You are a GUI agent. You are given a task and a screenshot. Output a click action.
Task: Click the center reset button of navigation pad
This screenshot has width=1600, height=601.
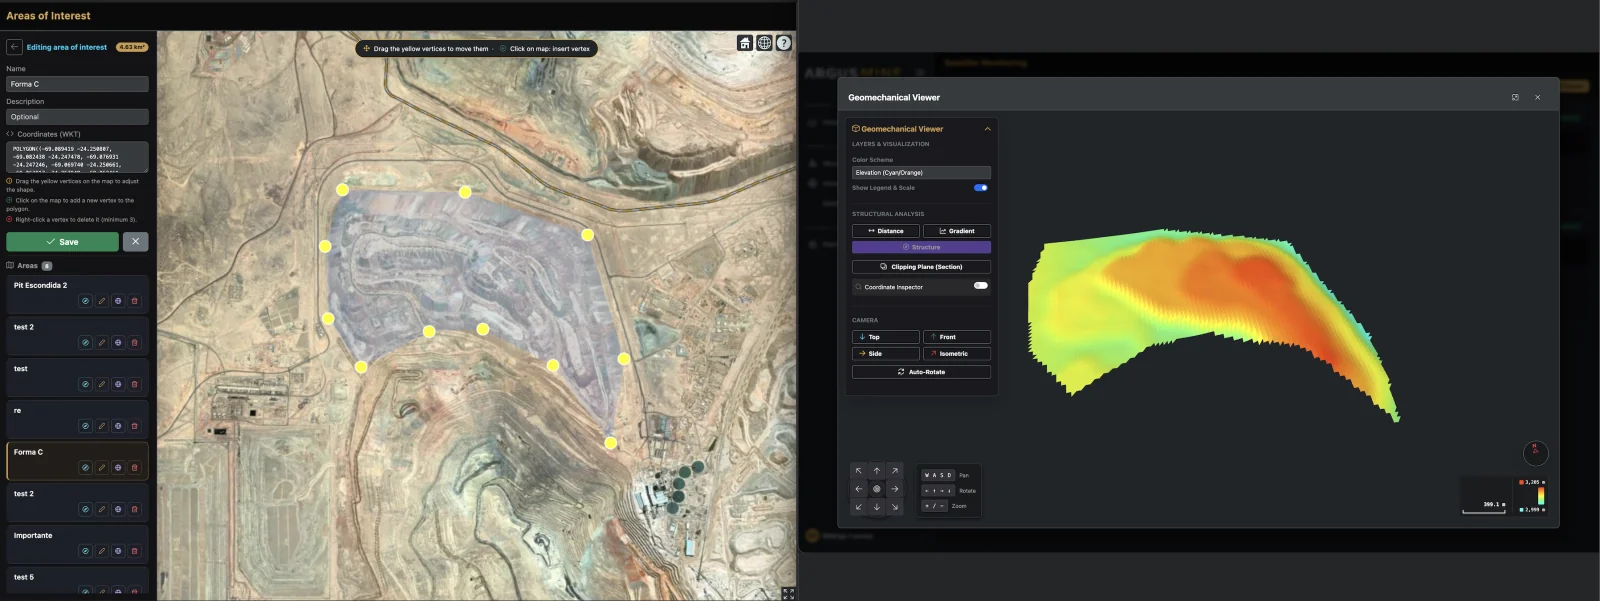[877, 489]
